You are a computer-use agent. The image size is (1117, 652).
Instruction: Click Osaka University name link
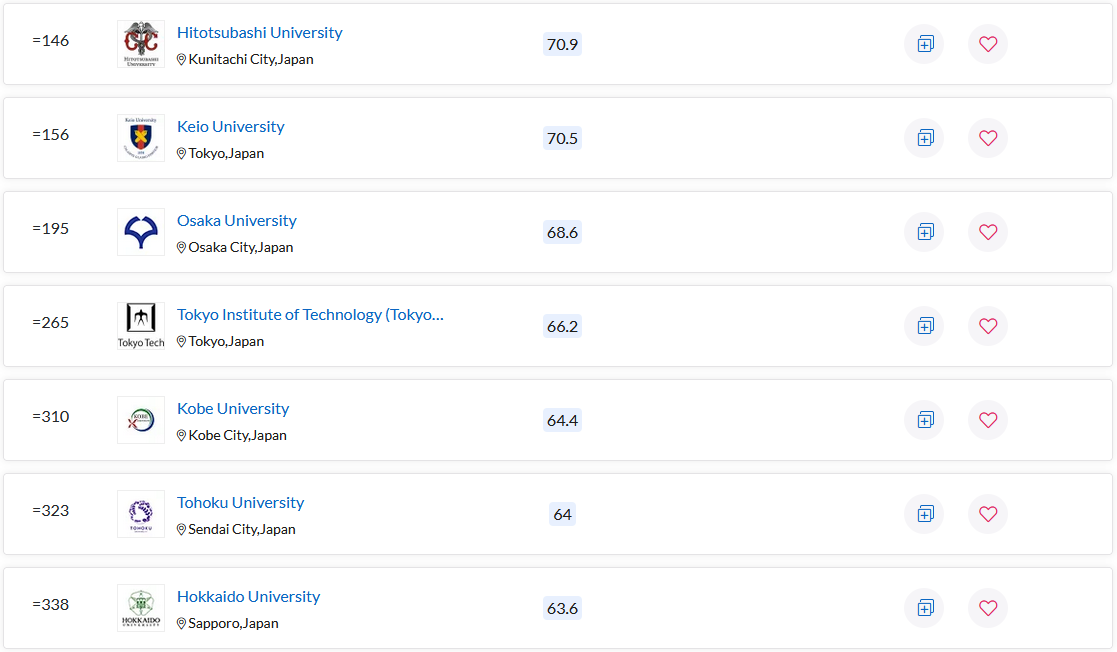(236, 221)
